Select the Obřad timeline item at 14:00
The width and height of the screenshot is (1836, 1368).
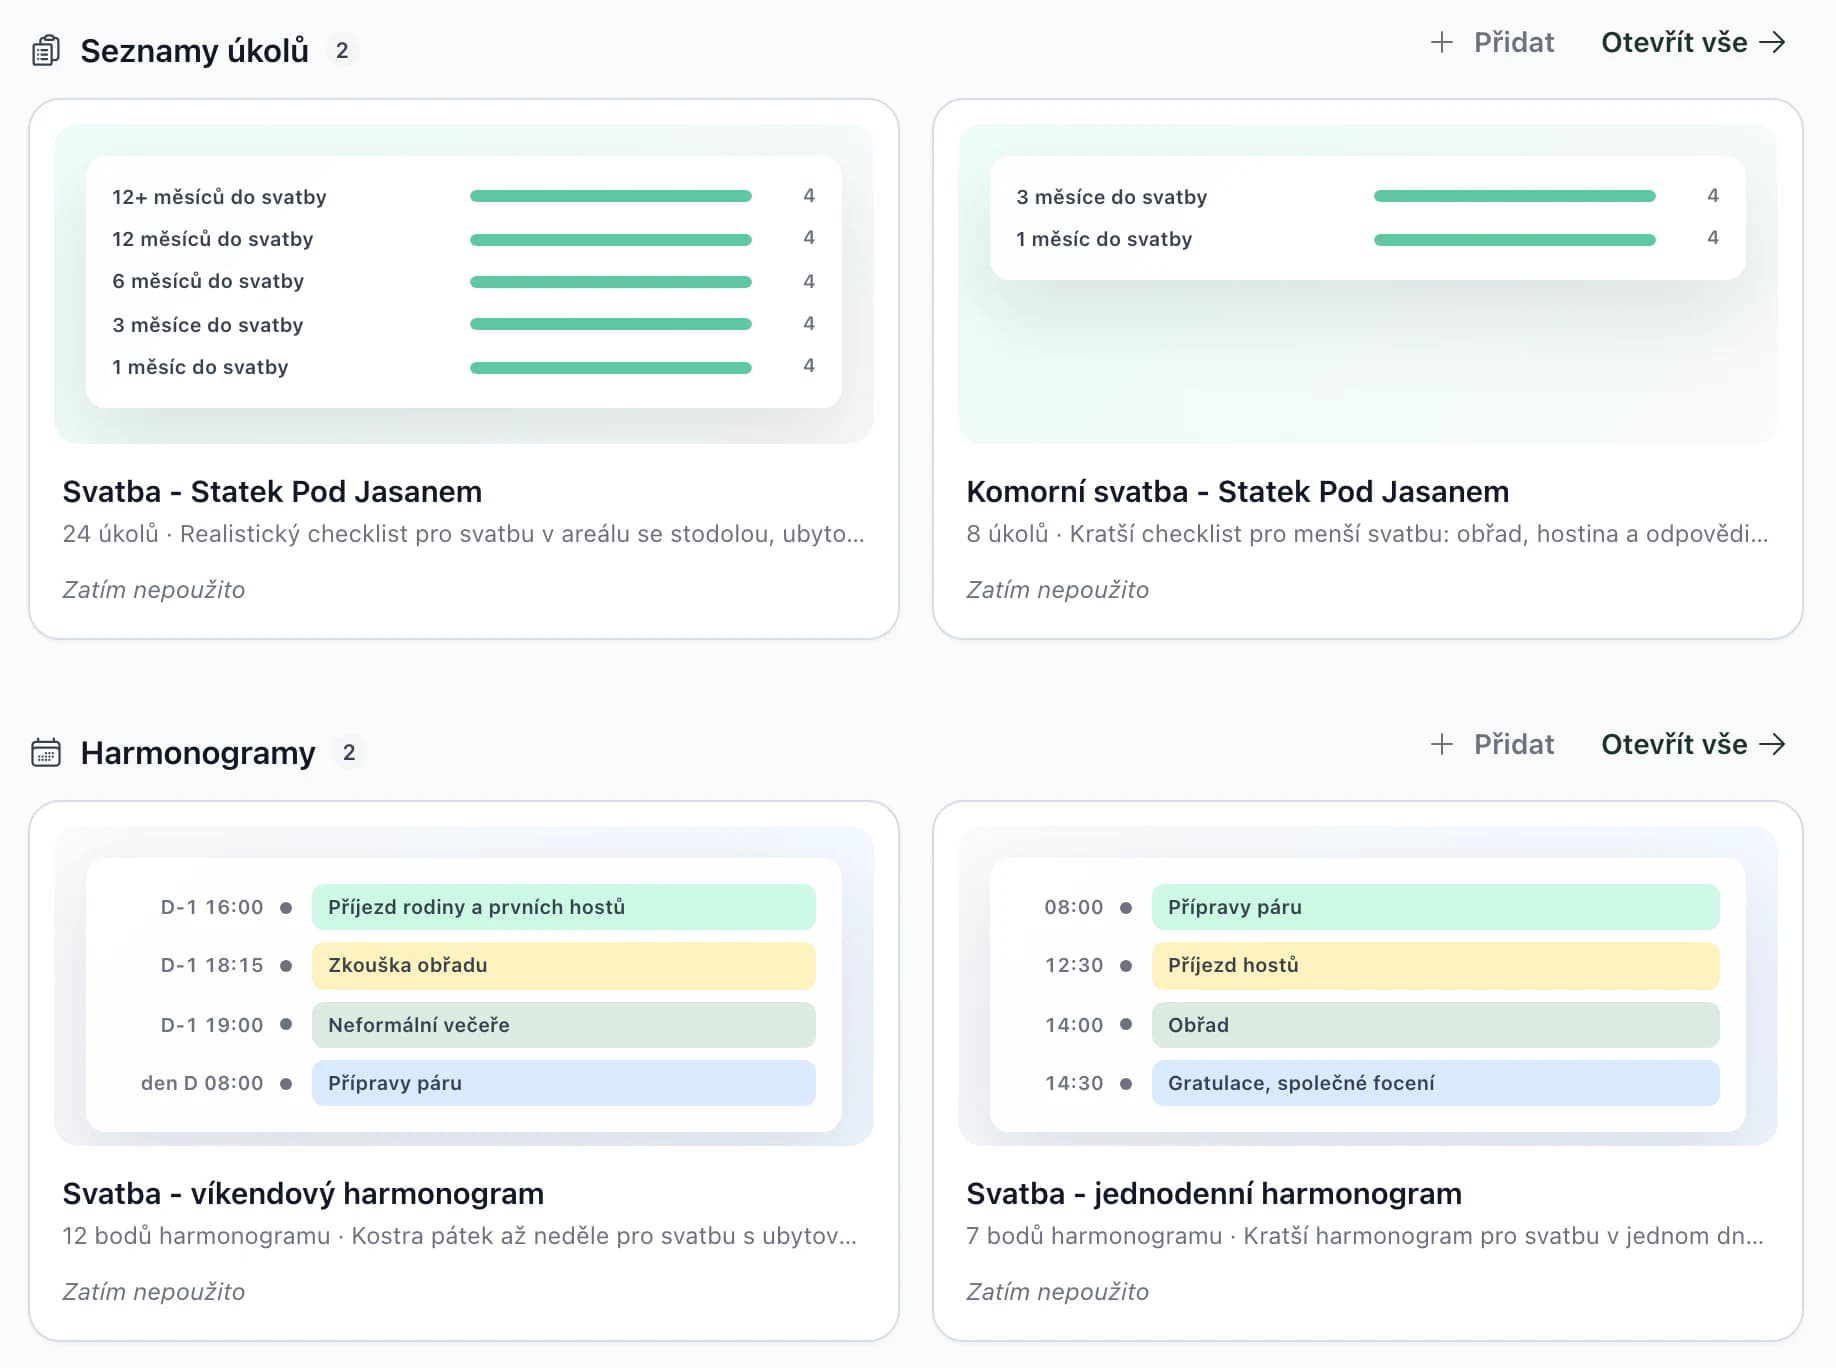point(1436,1025)
